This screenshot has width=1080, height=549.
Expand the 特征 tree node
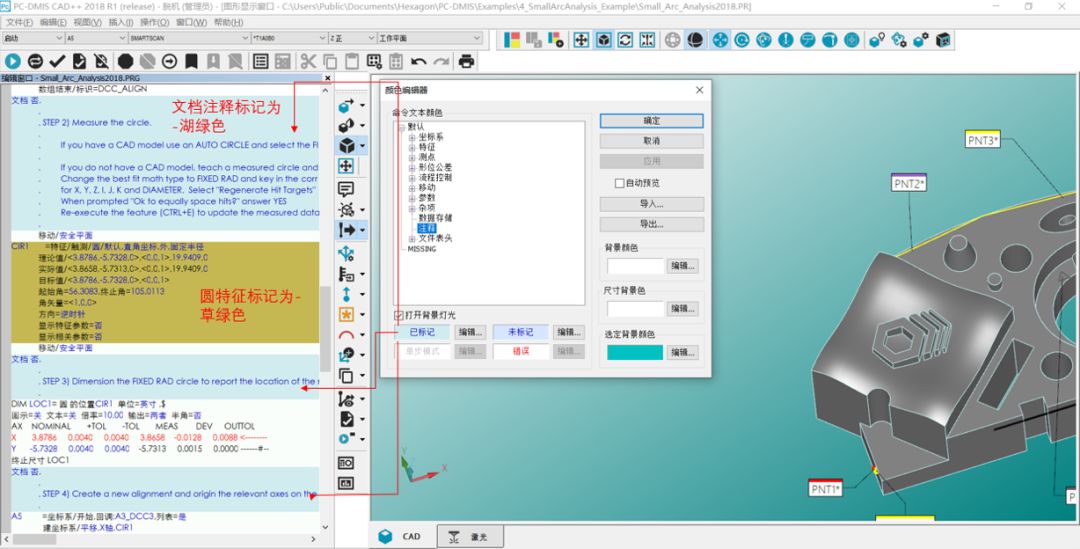click(412, 147)
